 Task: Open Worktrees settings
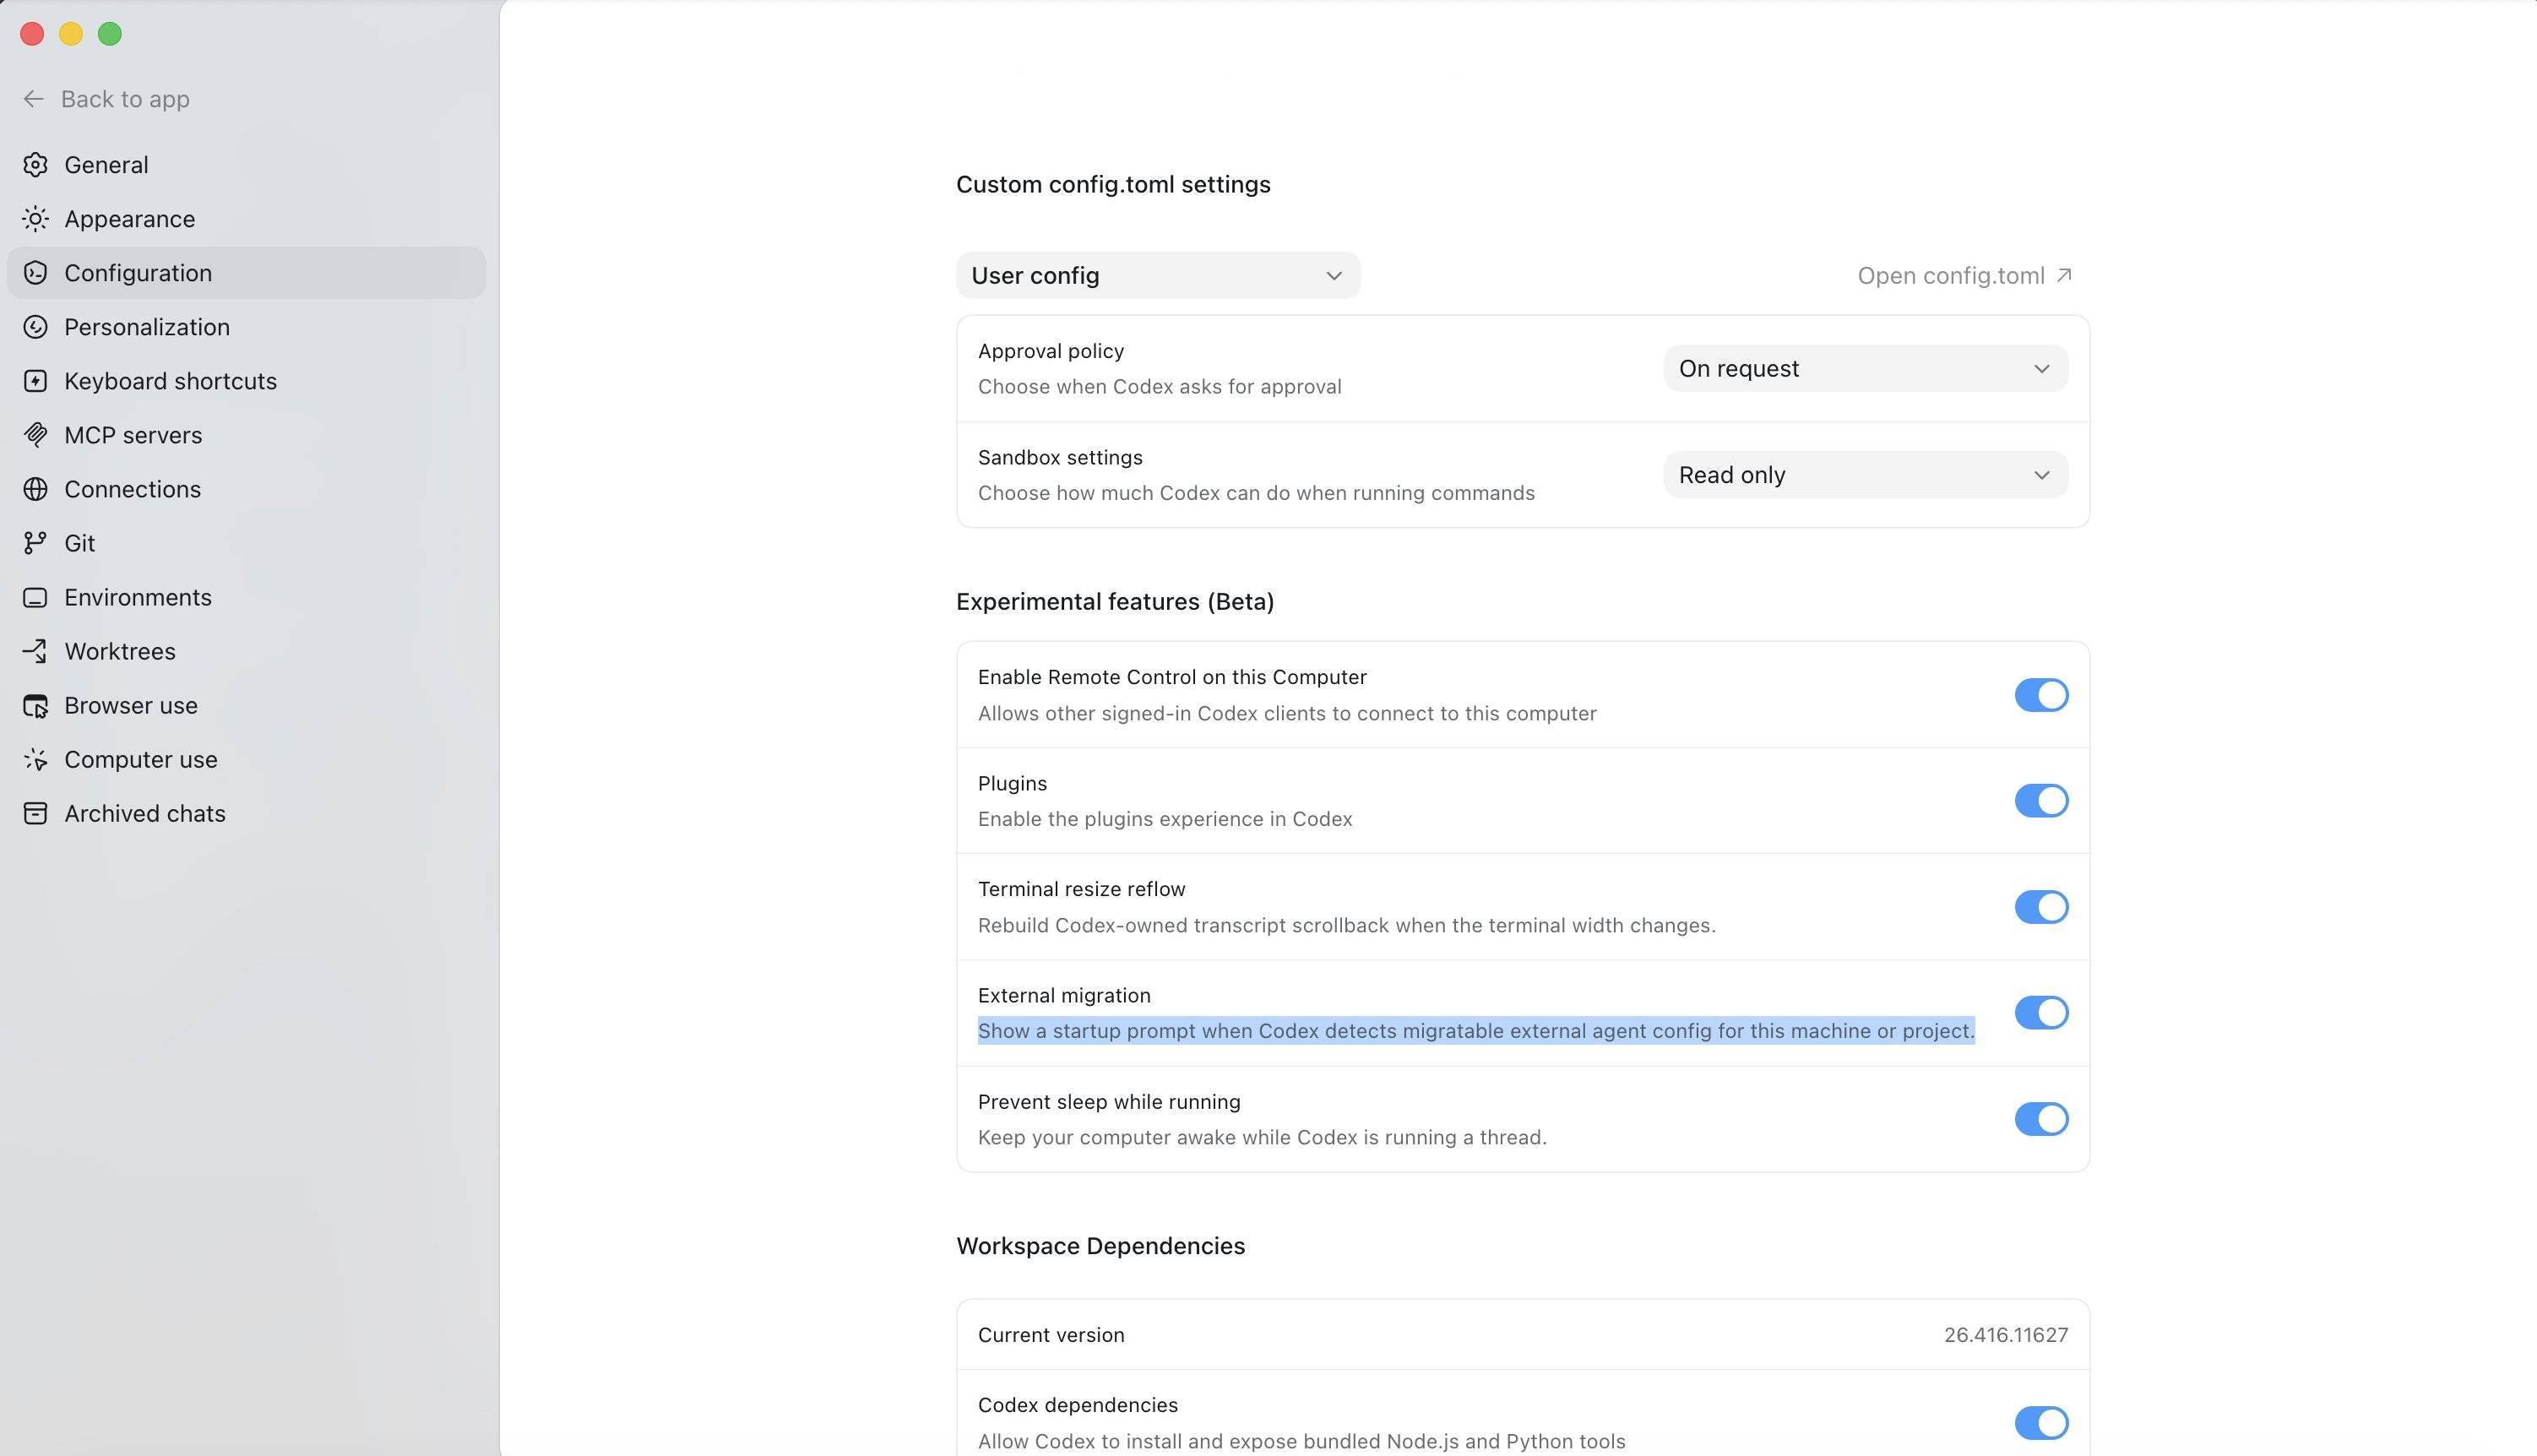tap(246, 651)
